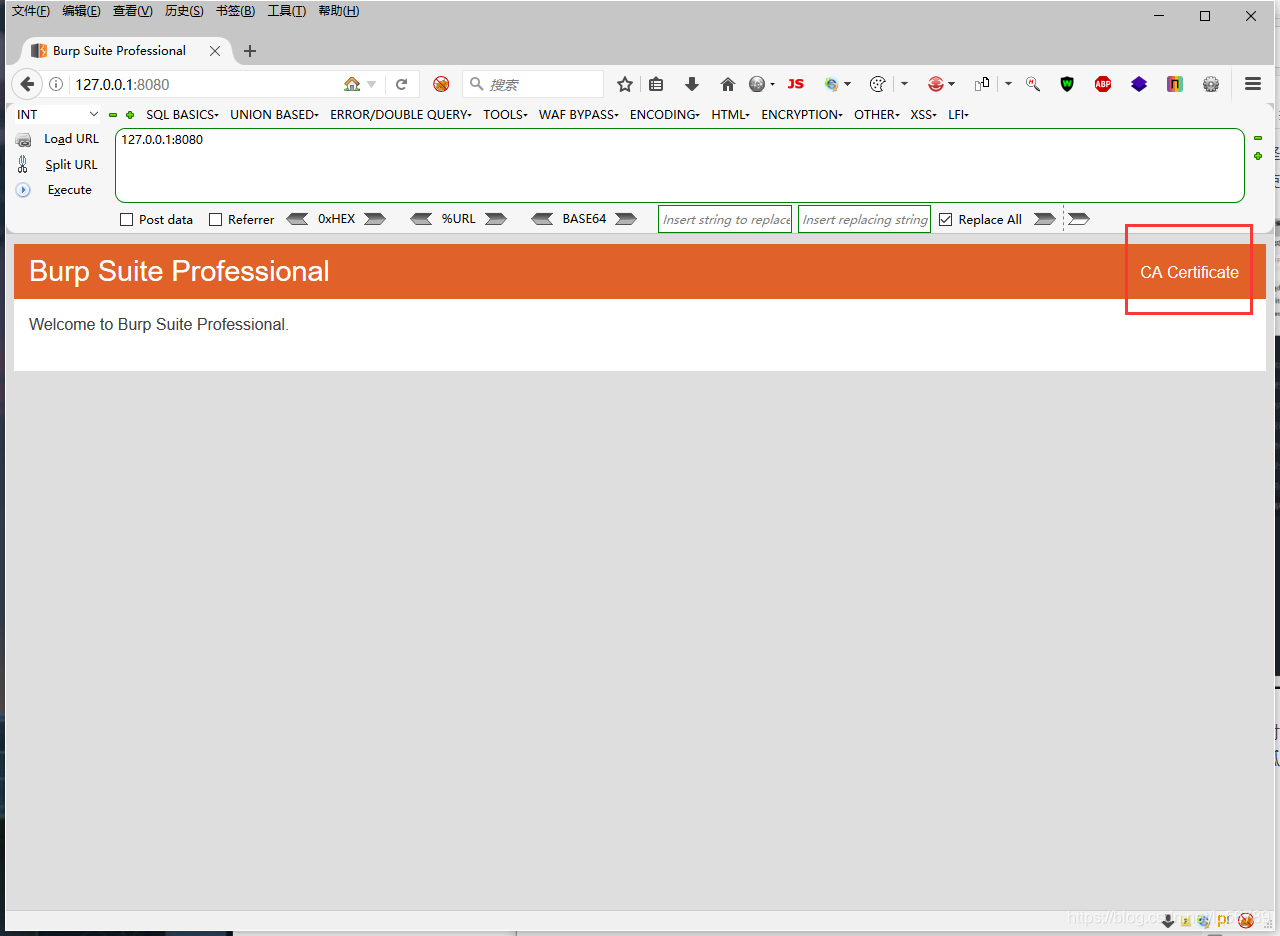Click the reload page icon in address bar

point(401,84)
